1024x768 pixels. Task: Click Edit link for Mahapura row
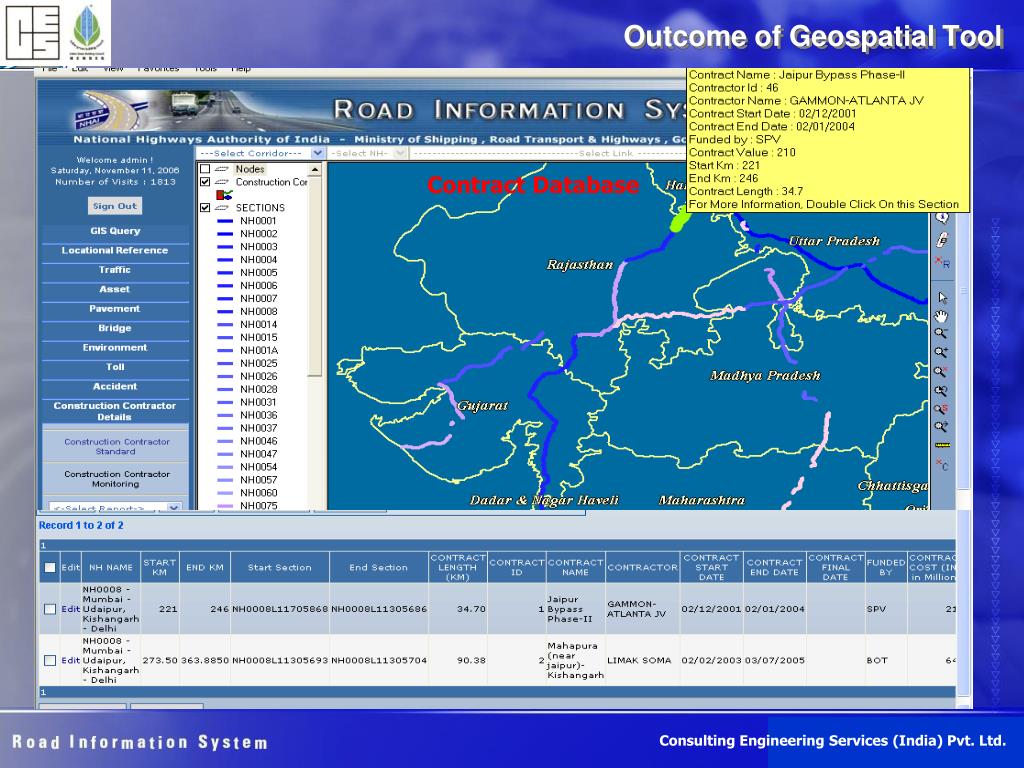click(70, 660)
